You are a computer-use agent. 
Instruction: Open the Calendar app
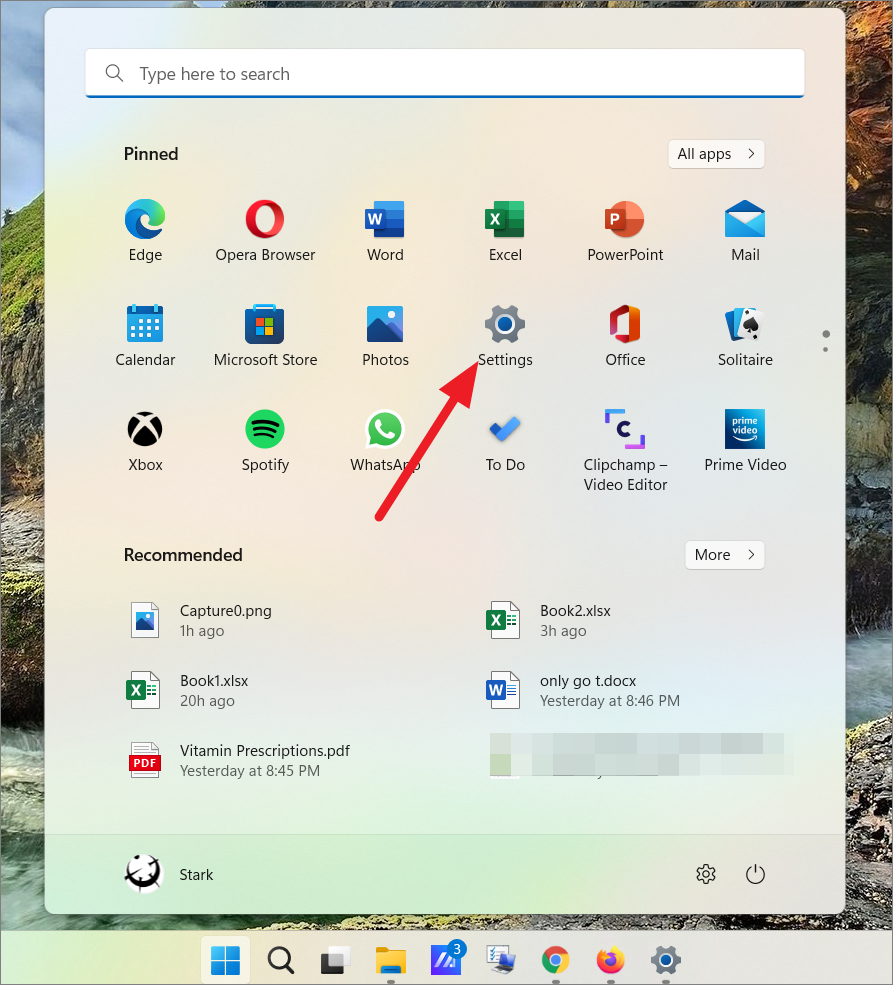[145, 335]
